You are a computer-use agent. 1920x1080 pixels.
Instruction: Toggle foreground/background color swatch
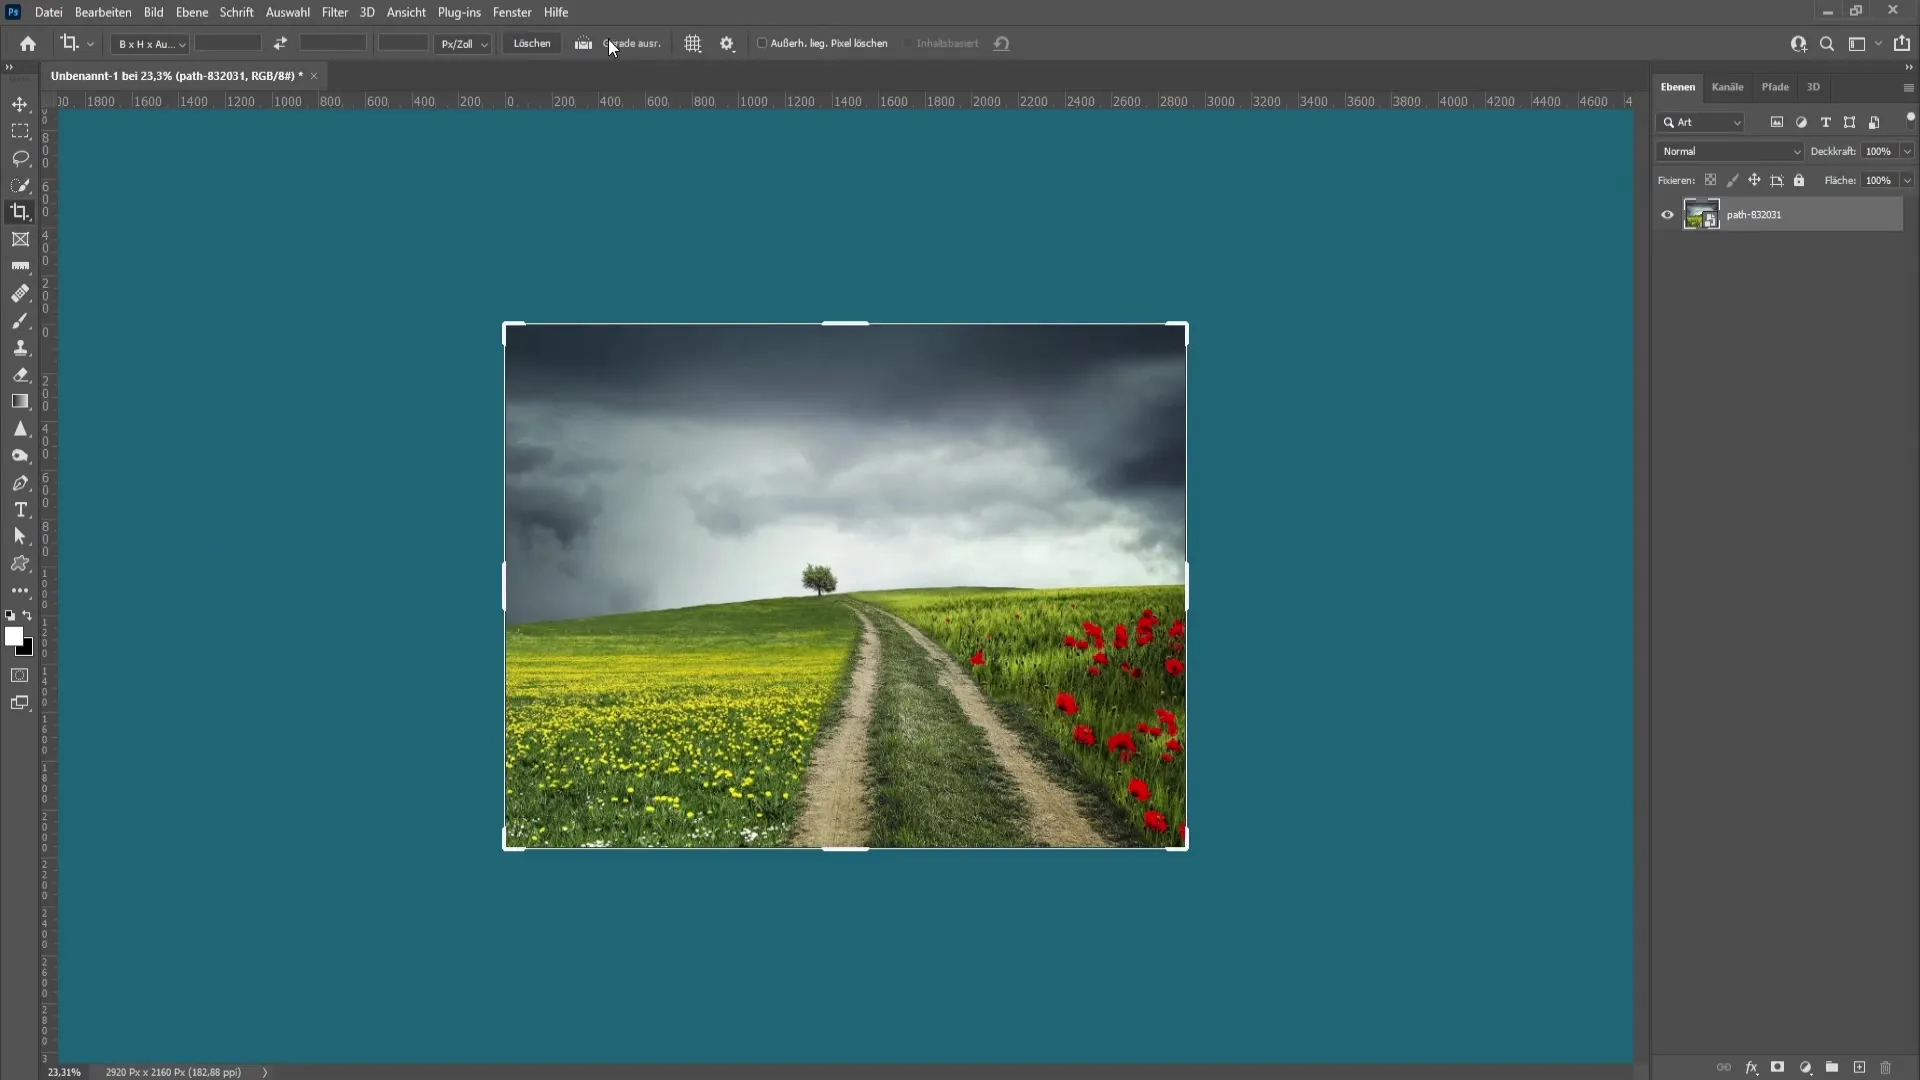pyautogui.click(x=28, y=616)
